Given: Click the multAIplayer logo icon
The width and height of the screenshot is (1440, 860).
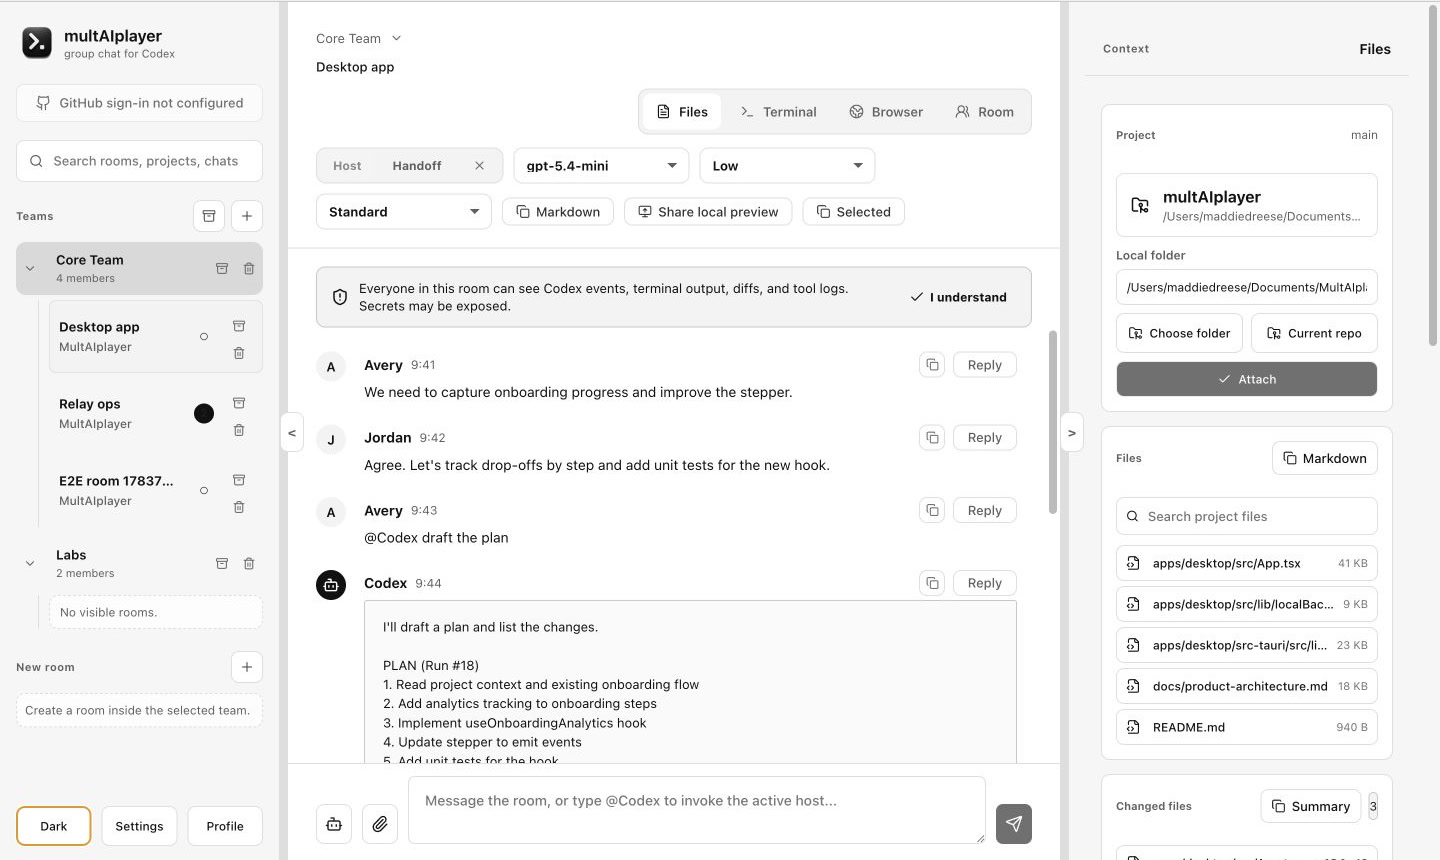Looking at the screenshot, I should coord(37,43).
